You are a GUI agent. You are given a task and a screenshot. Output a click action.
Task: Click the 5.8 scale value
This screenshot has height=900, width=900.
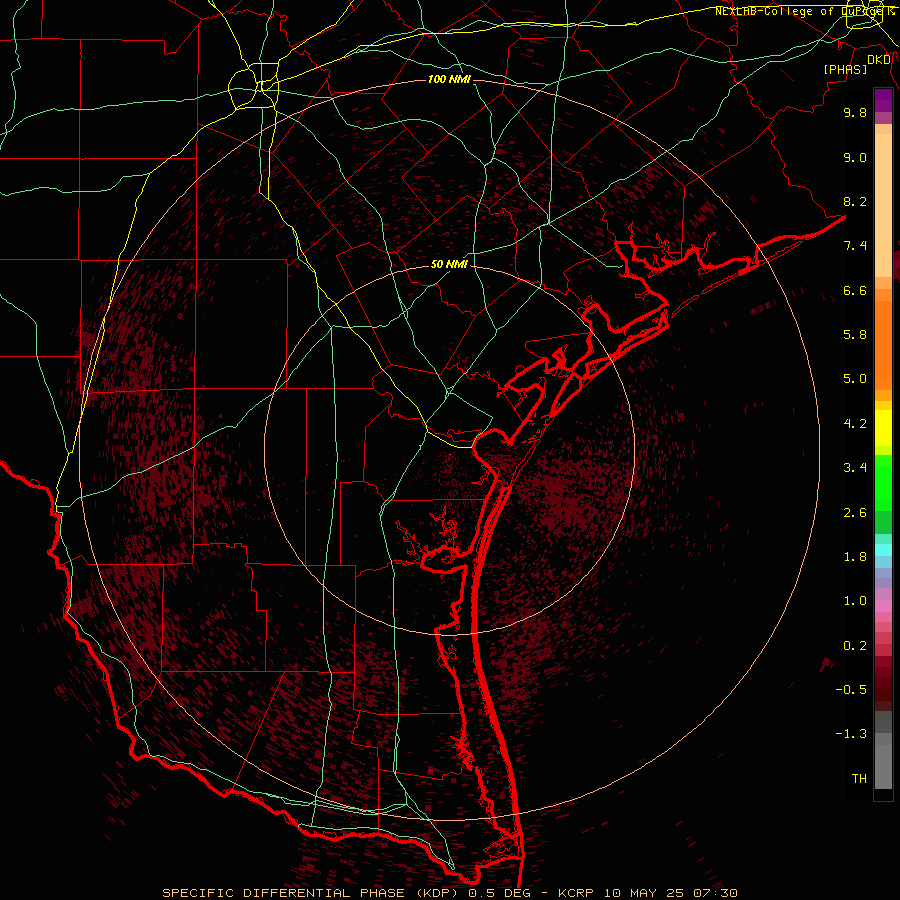click(855, 335)
